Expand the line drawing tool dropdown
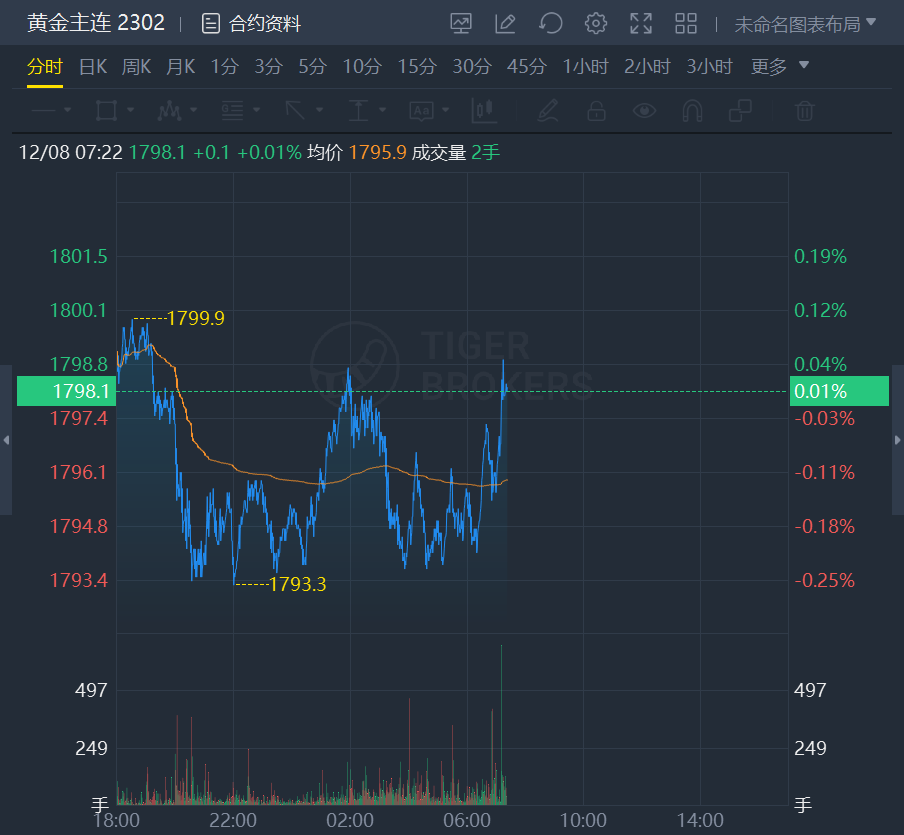Viewport: 904px width, 835px height. [x=51, y=110]
